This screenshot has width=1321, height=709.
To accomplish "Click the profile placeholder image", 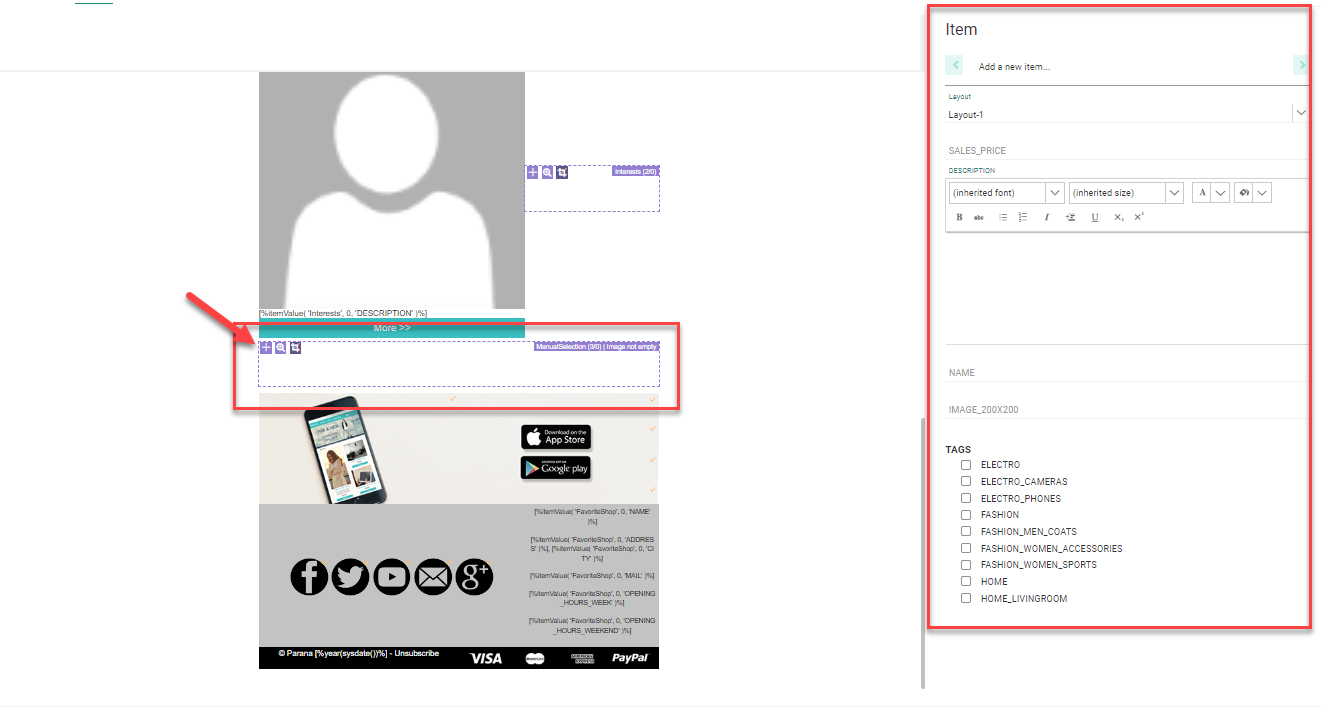I will (392, 190).
